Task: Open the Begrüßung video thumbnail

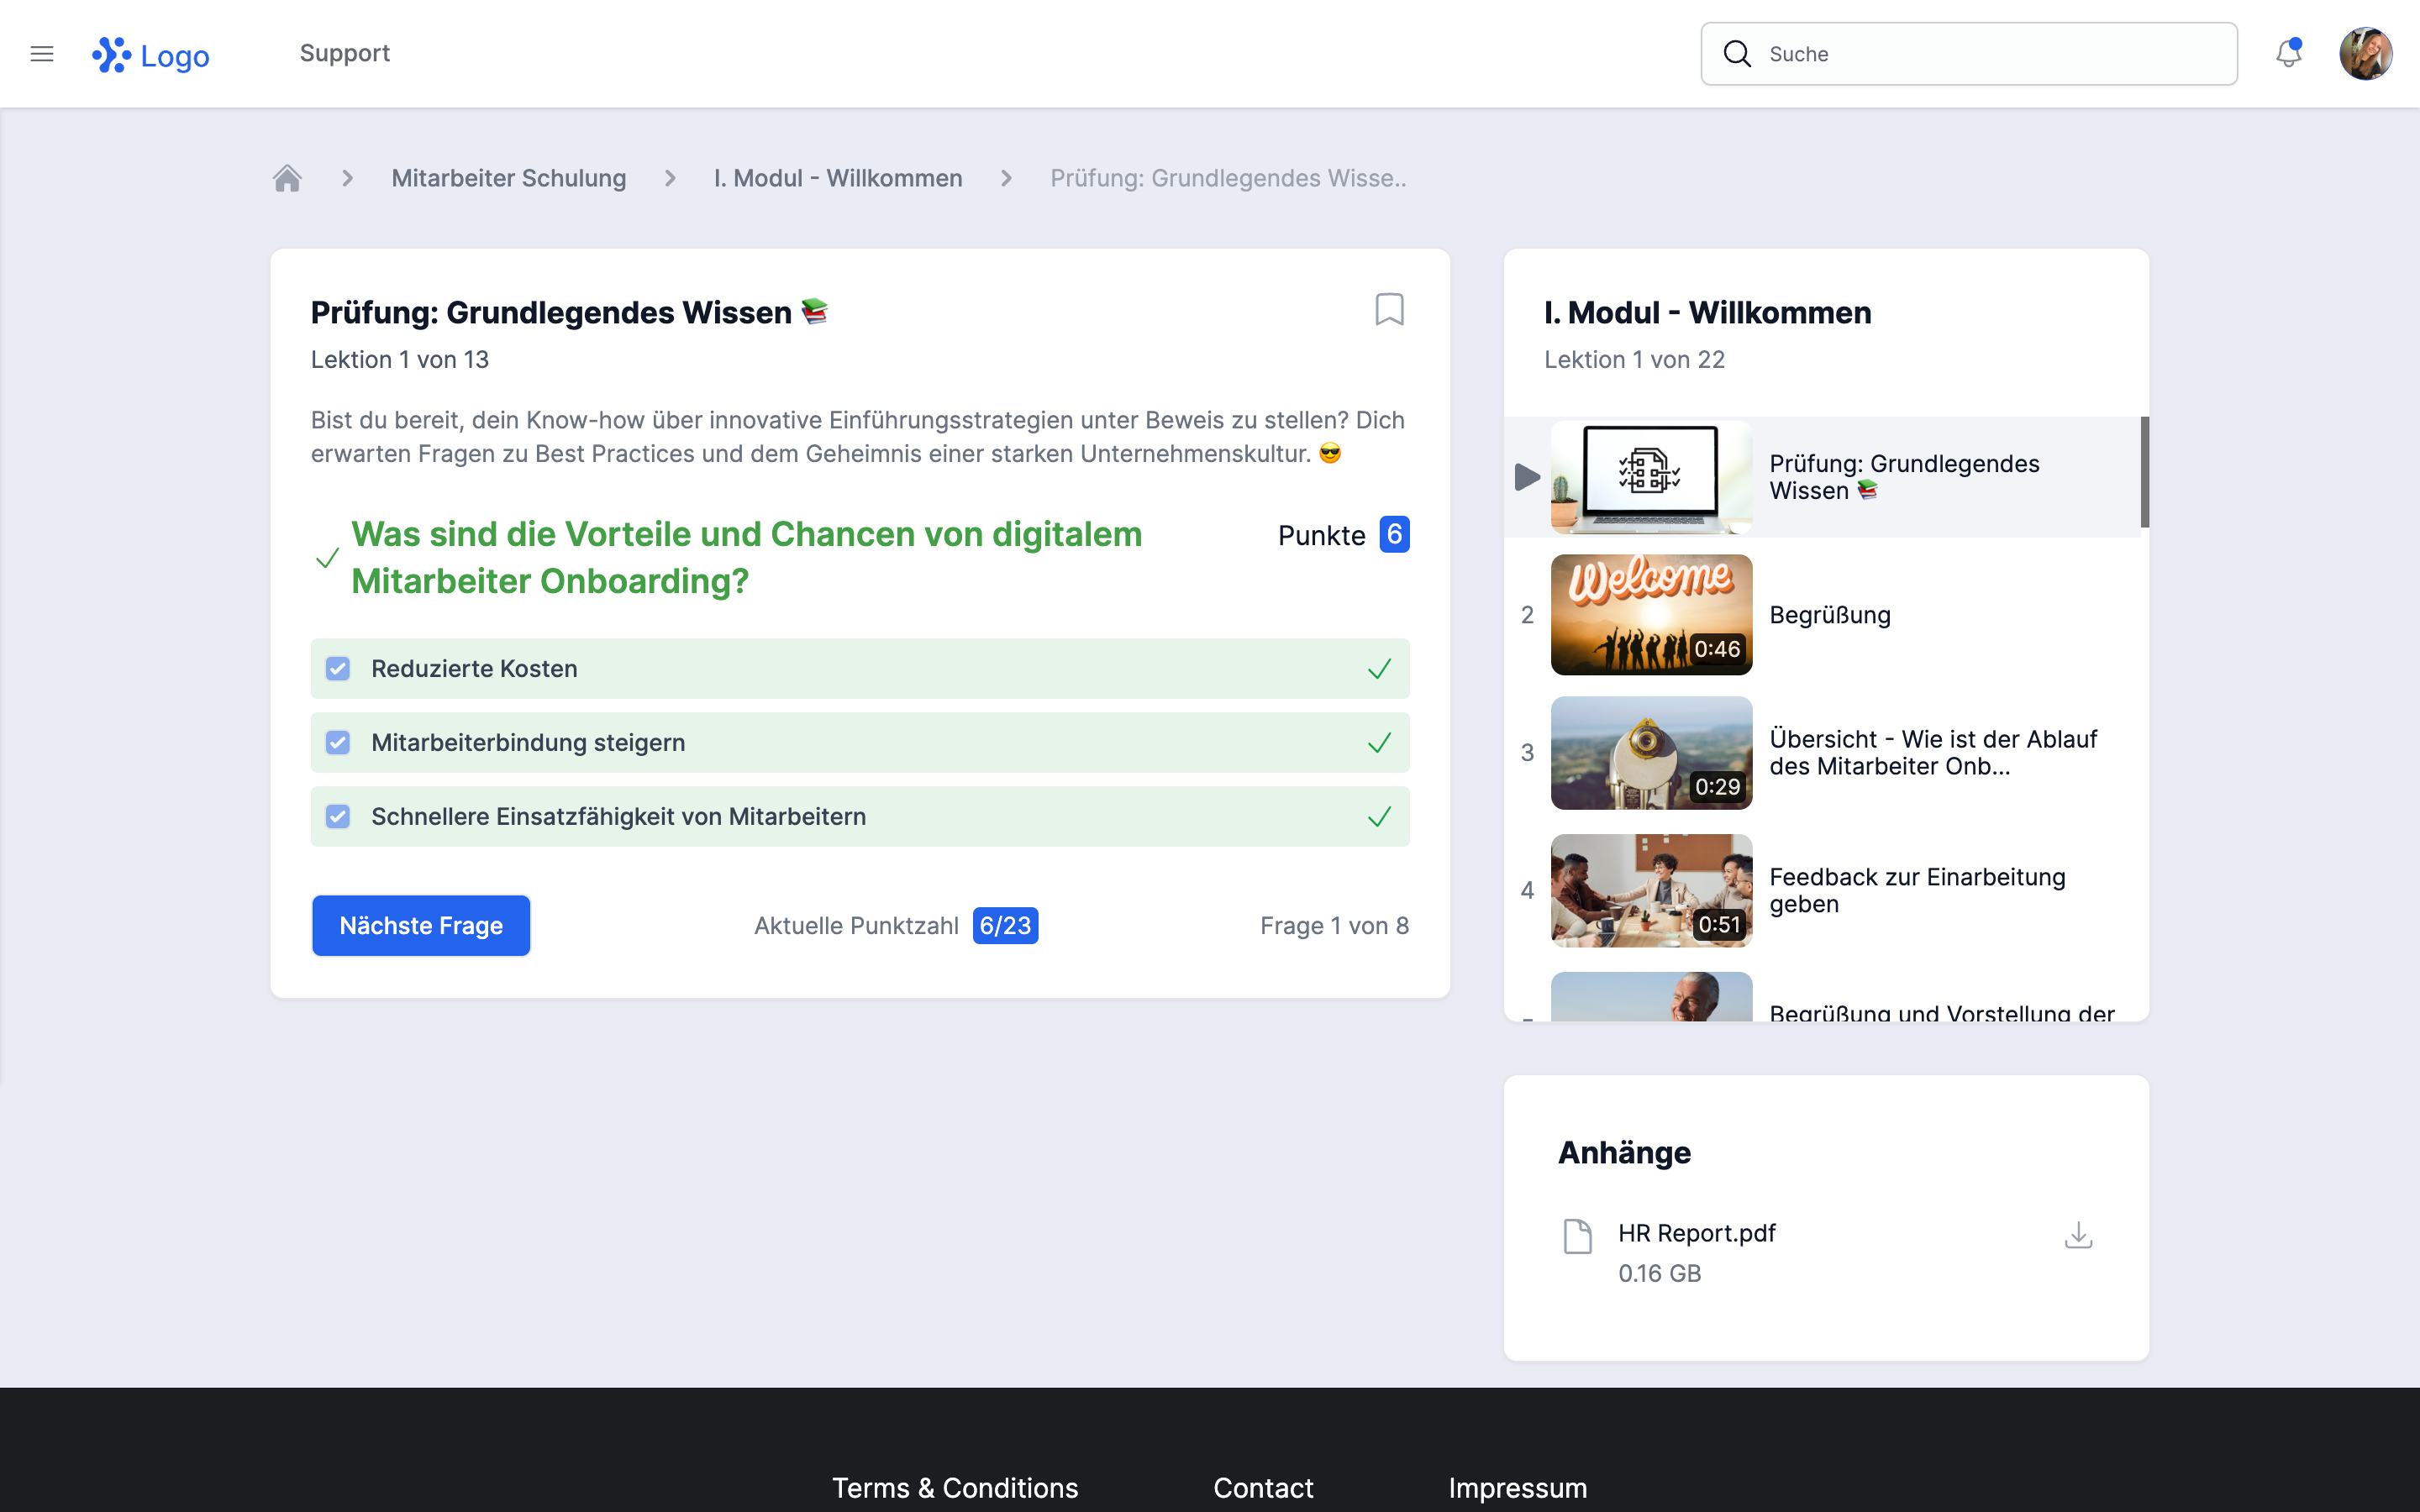Action: coord(1651,615)
